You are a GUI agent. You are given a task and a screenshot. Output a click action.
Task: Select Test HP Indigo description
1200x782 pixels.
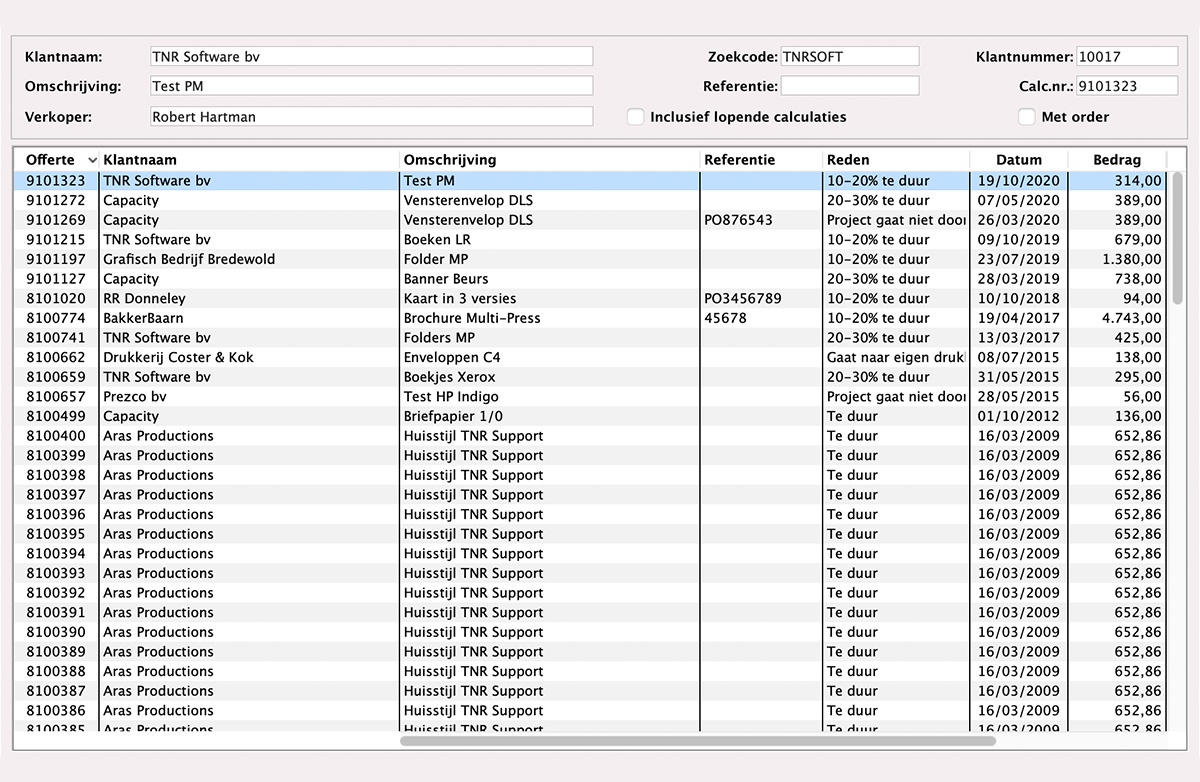coord(451,397)
